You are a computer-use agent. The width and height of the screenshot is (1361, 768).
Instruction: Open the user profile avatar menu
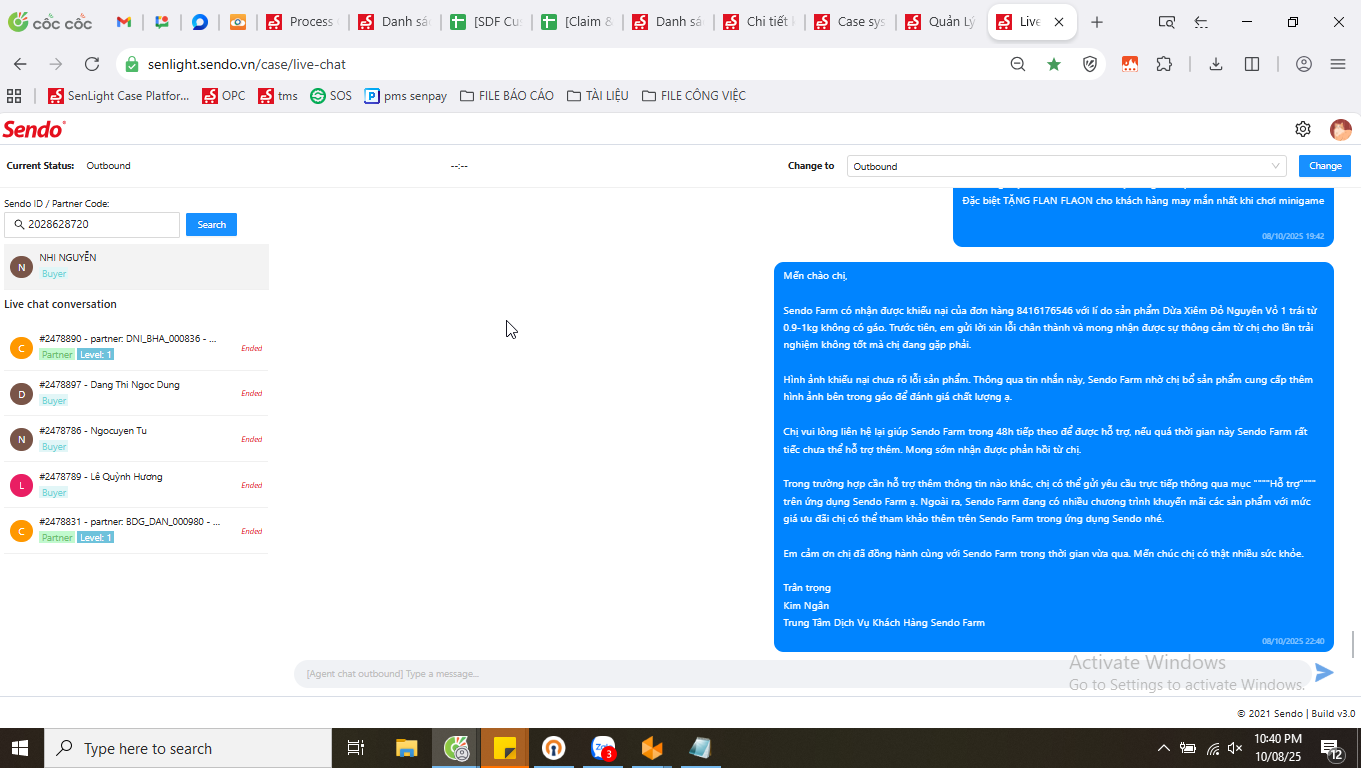1340,129
